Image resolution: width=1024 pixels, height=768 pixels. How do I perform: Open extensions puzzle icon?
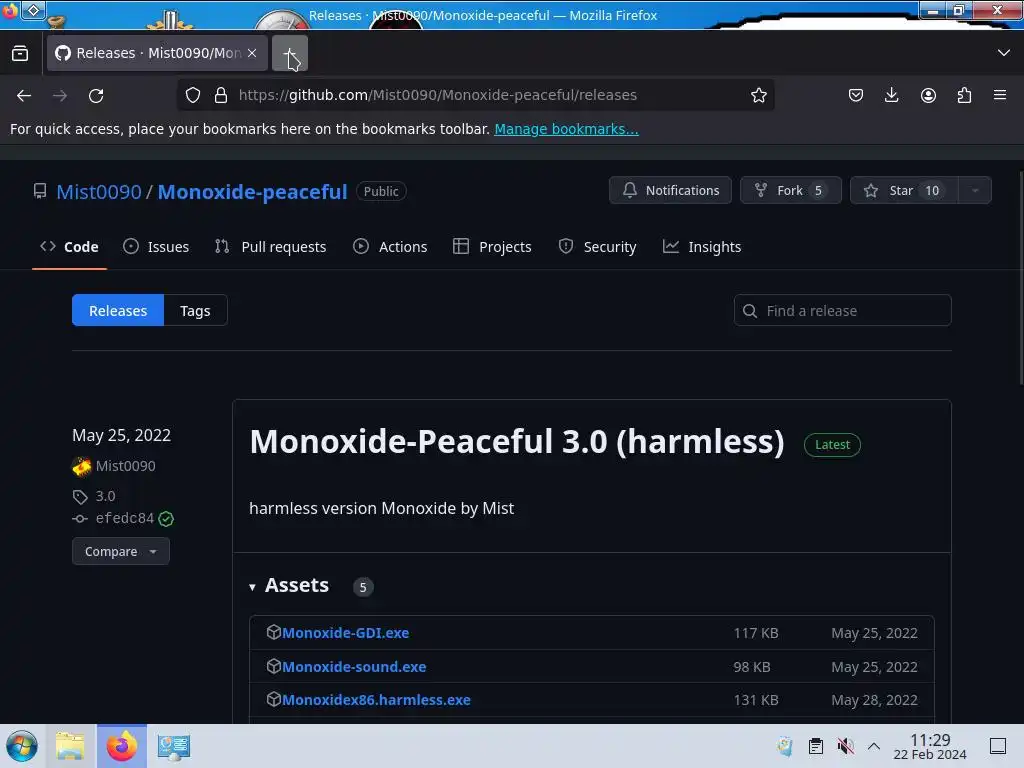point(964,95)
